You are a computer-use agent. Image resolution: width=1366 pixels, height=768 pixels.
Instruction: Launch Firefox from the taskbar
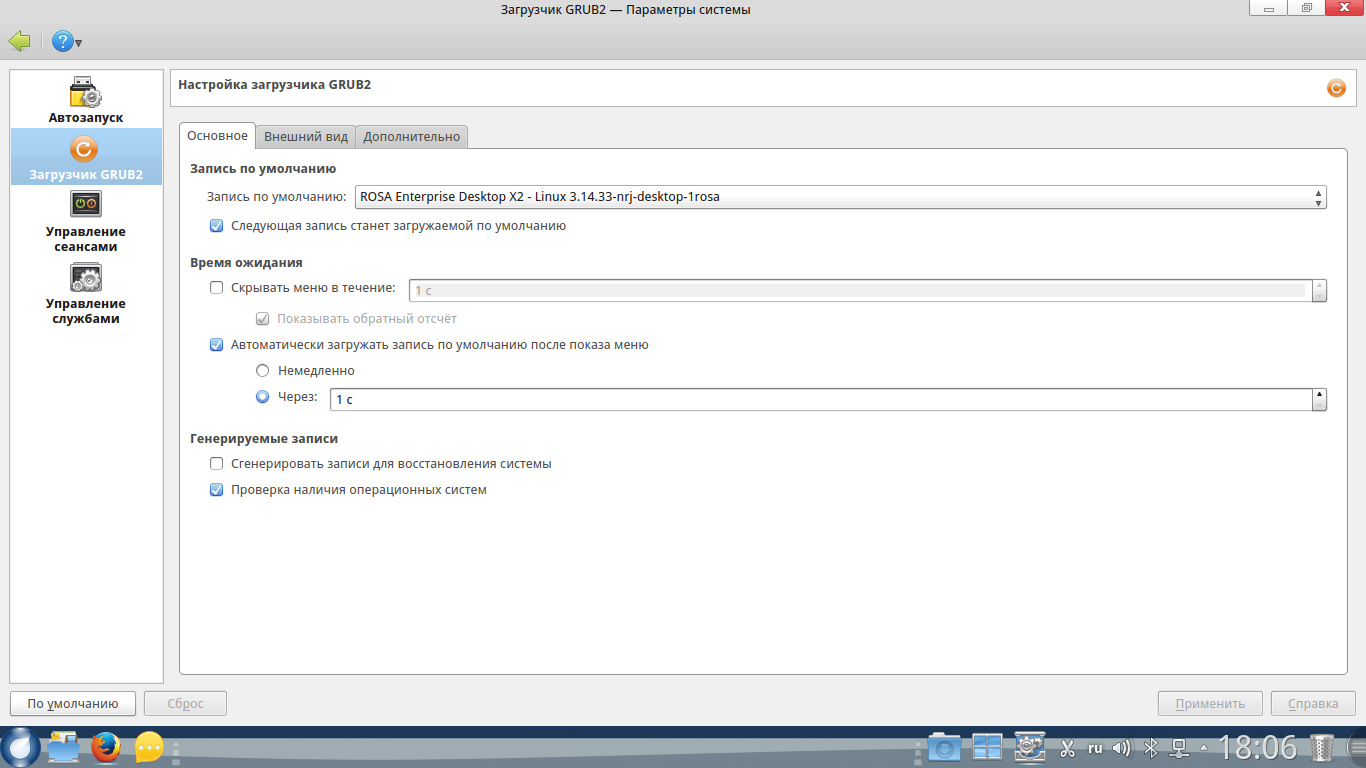pyautogui.click(x=105, y=747)
